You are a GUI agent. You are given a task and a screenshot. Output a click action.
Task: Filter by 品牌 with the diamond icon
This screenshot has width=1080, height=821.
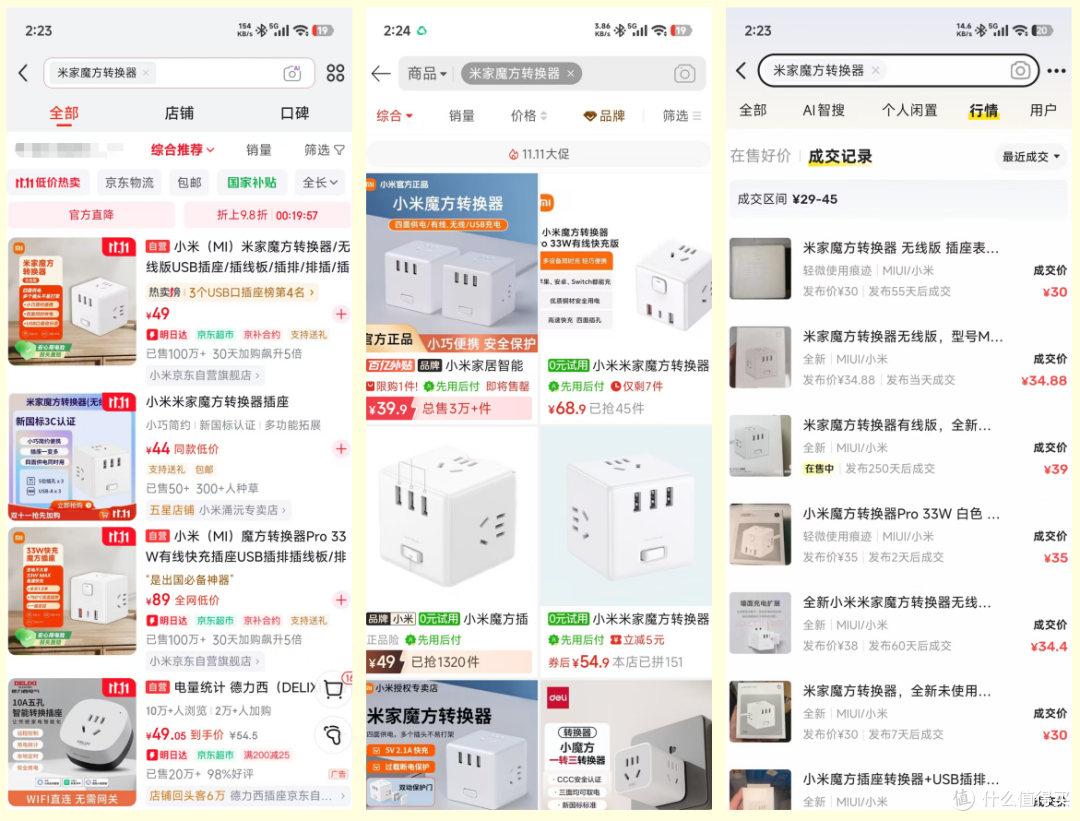coord(604,116)
